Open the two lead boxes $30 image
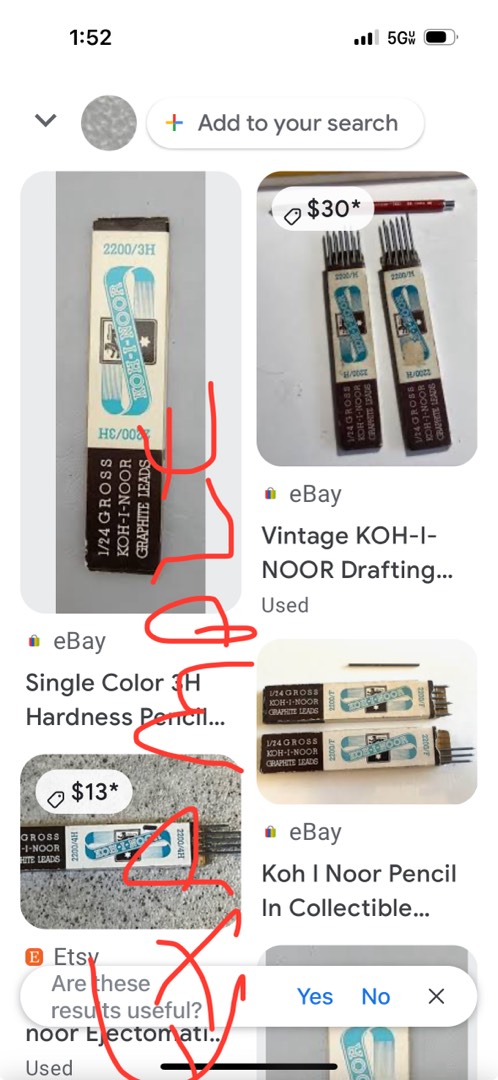The height and width of the screenshot is (1080, 498). 367,318
